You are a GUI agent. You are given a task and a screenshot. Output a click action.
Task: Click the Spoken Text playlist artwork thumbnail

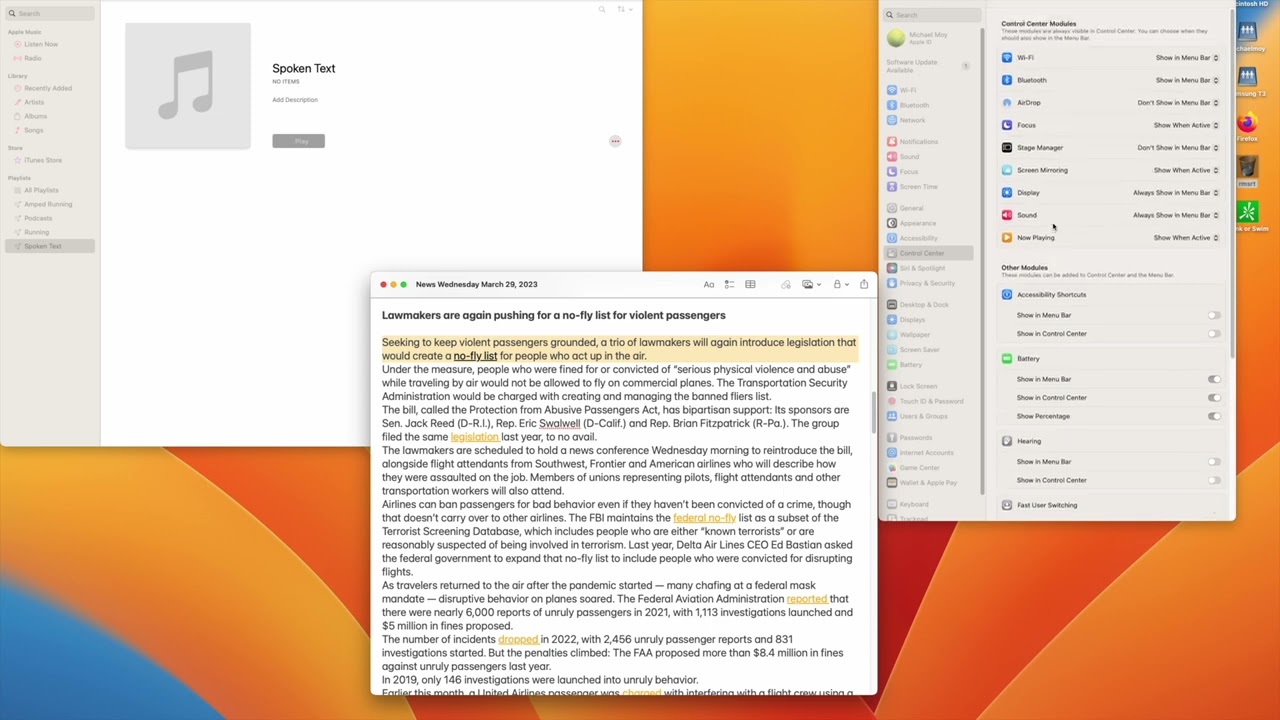click(x=188, y=86)
